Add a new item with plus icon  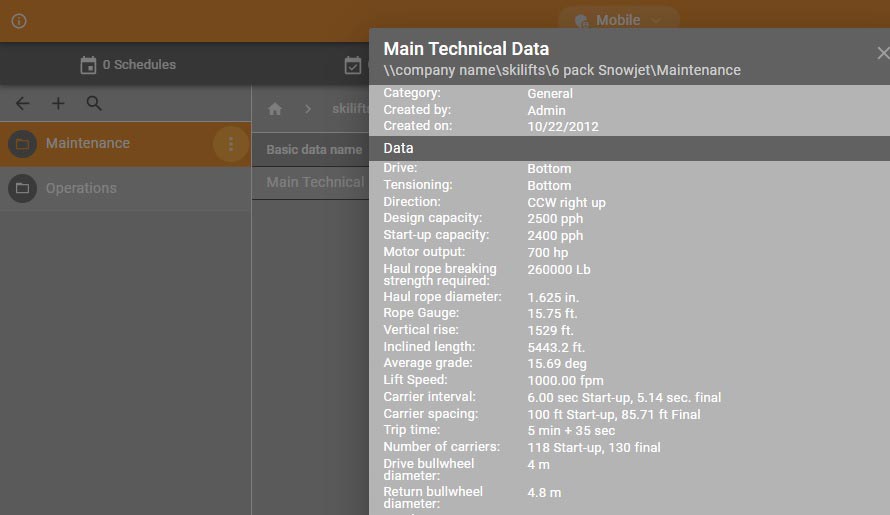(58, 103)
